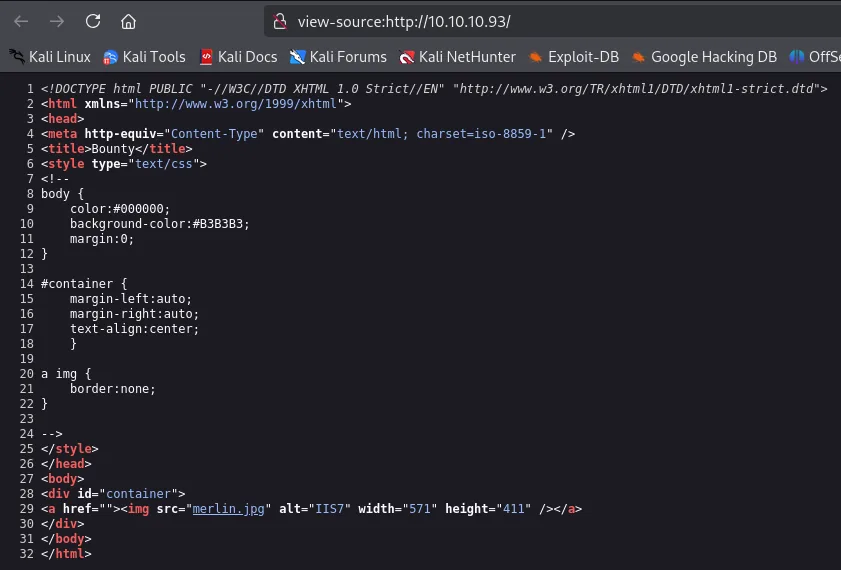Focus the address bar showing view-source URL

(x=552, y=21)
